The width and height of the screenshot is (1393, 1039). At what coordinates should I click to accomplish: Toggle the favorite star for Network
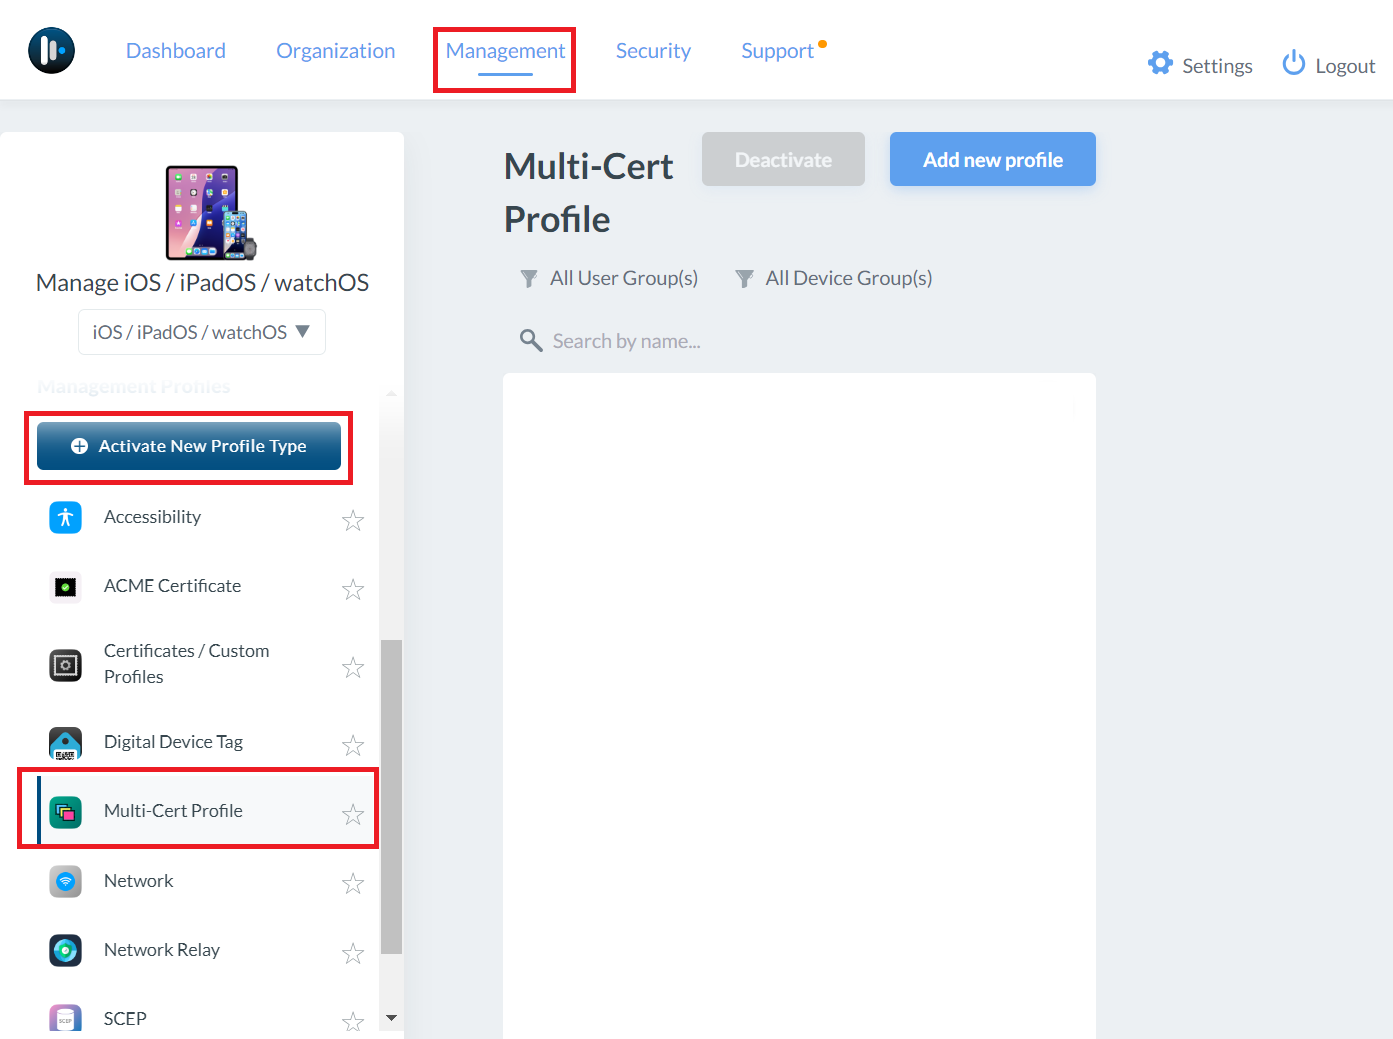(353, 884)
